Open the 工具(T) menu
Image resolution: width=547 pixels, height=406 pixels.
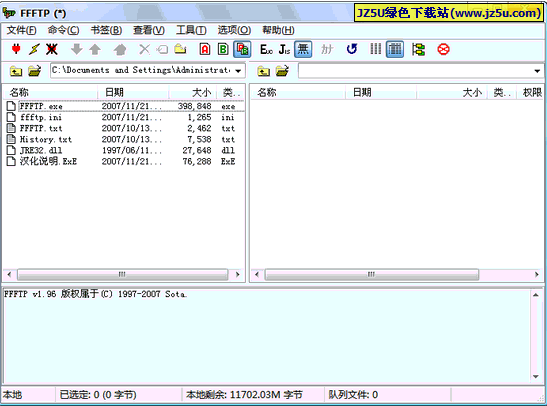(x=191, y=30)
